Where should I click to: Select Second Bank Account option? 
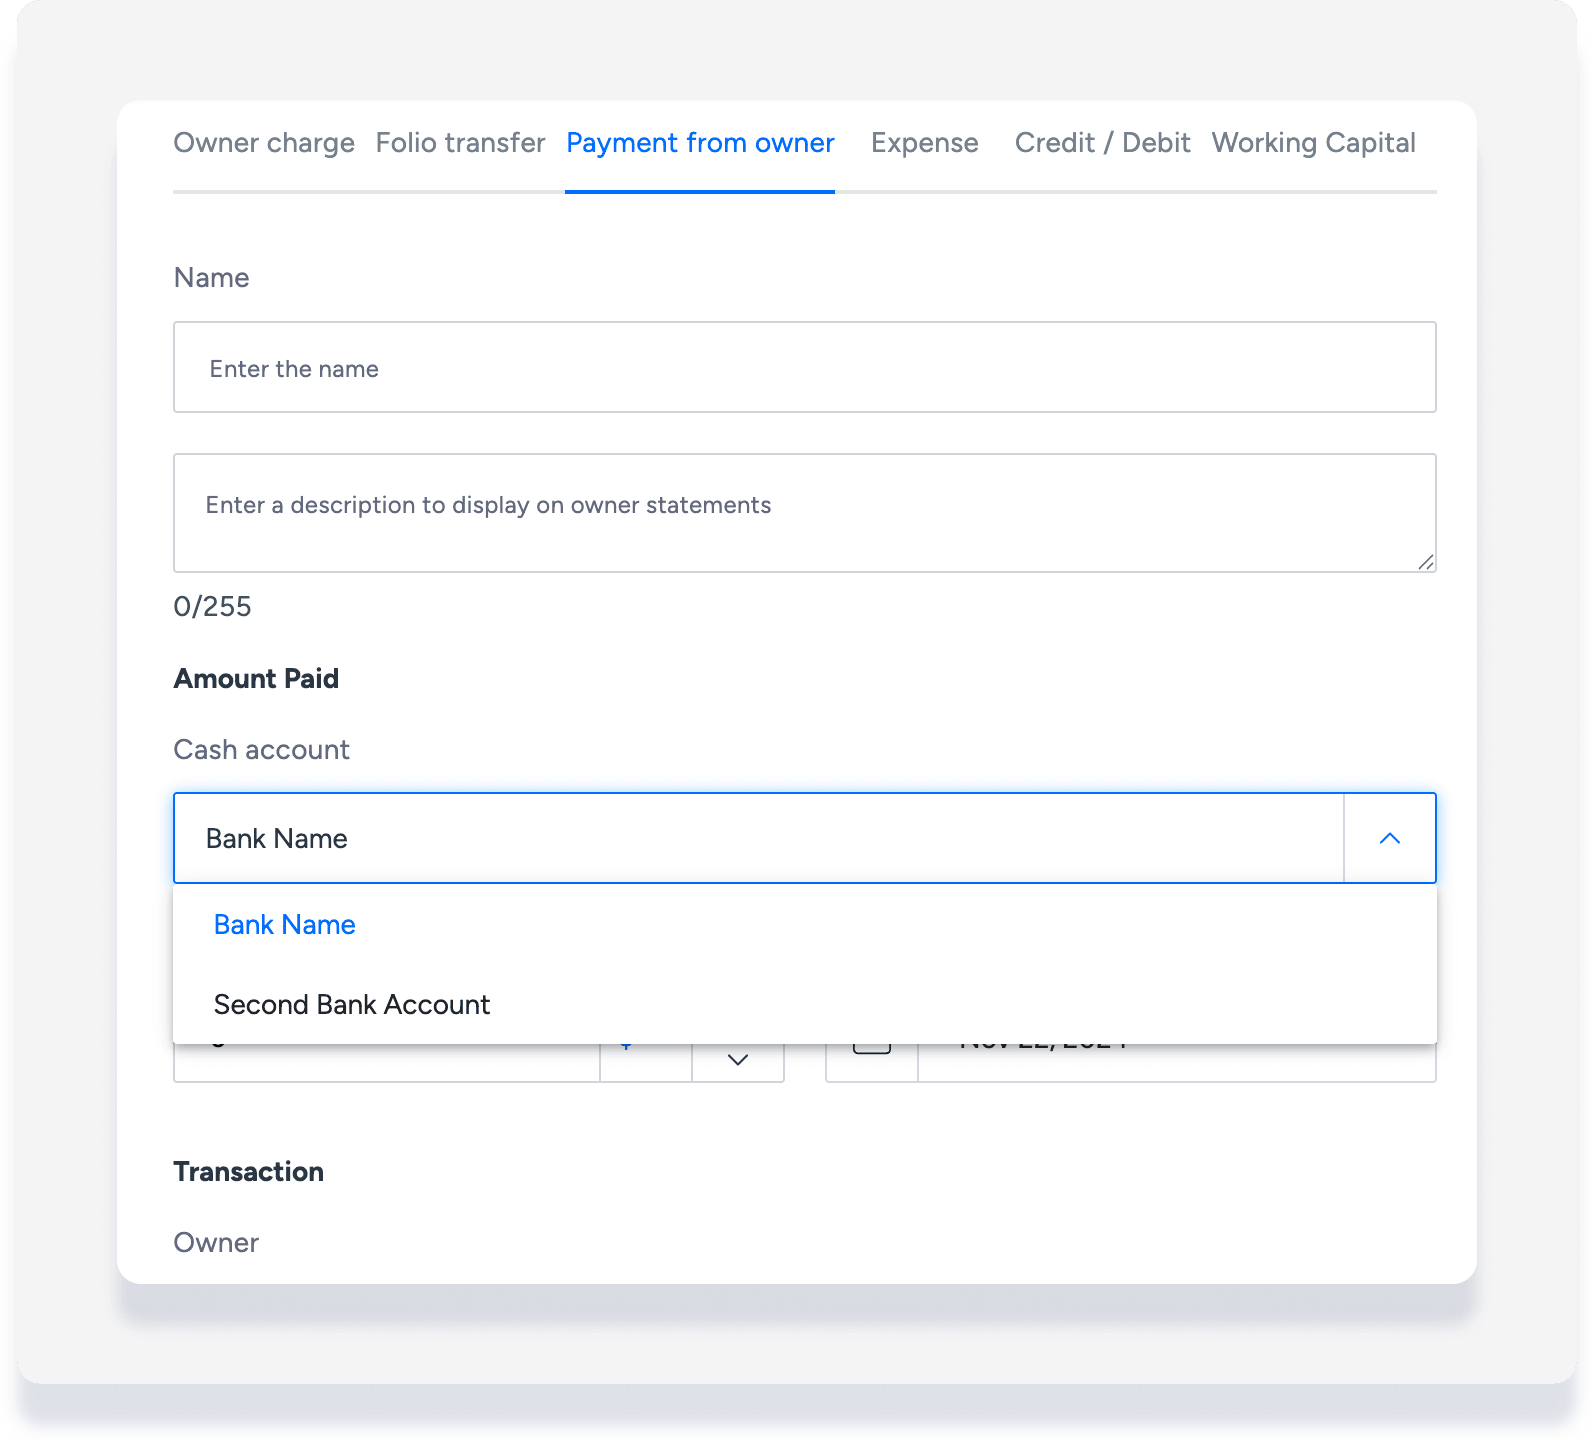tap(352, 1004)
